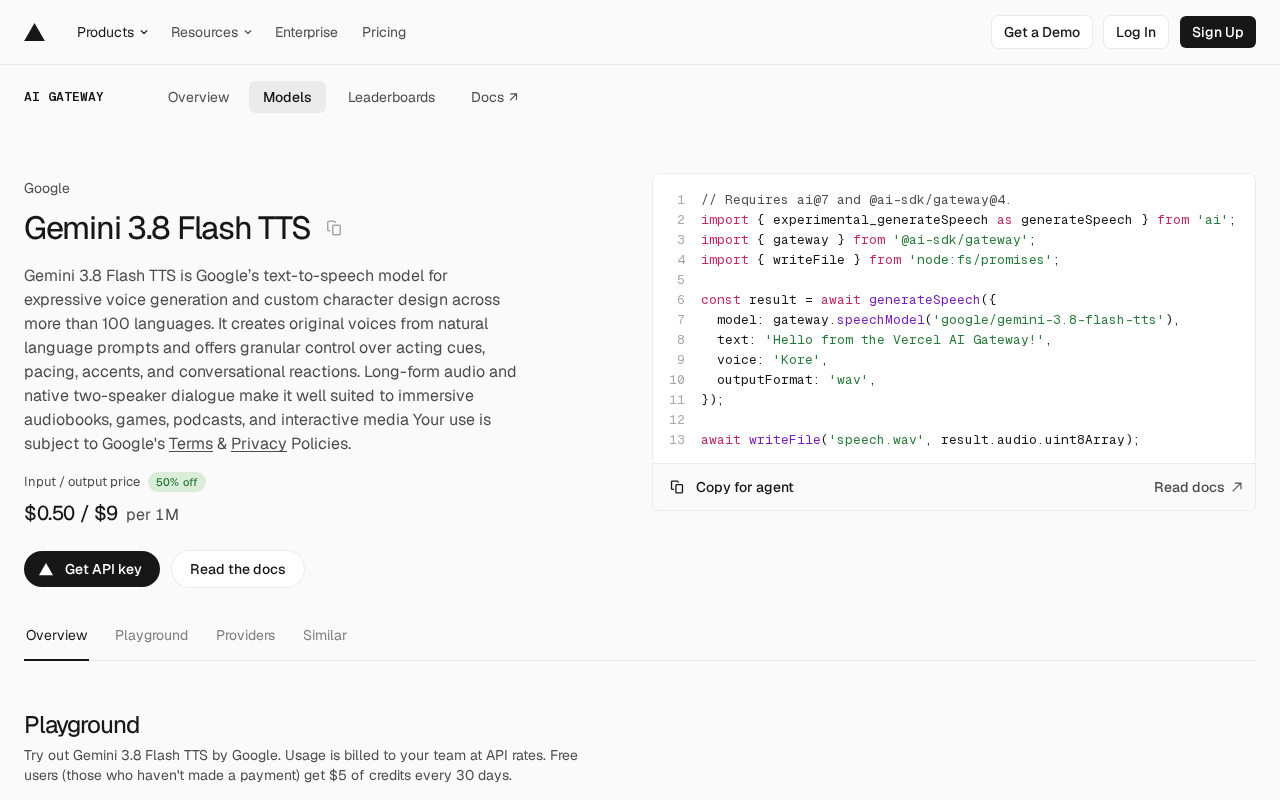Expand the Resources dropdown menu
This screenshot has height=800, width=1280.
pyautogui.click(x=211, y=32)
